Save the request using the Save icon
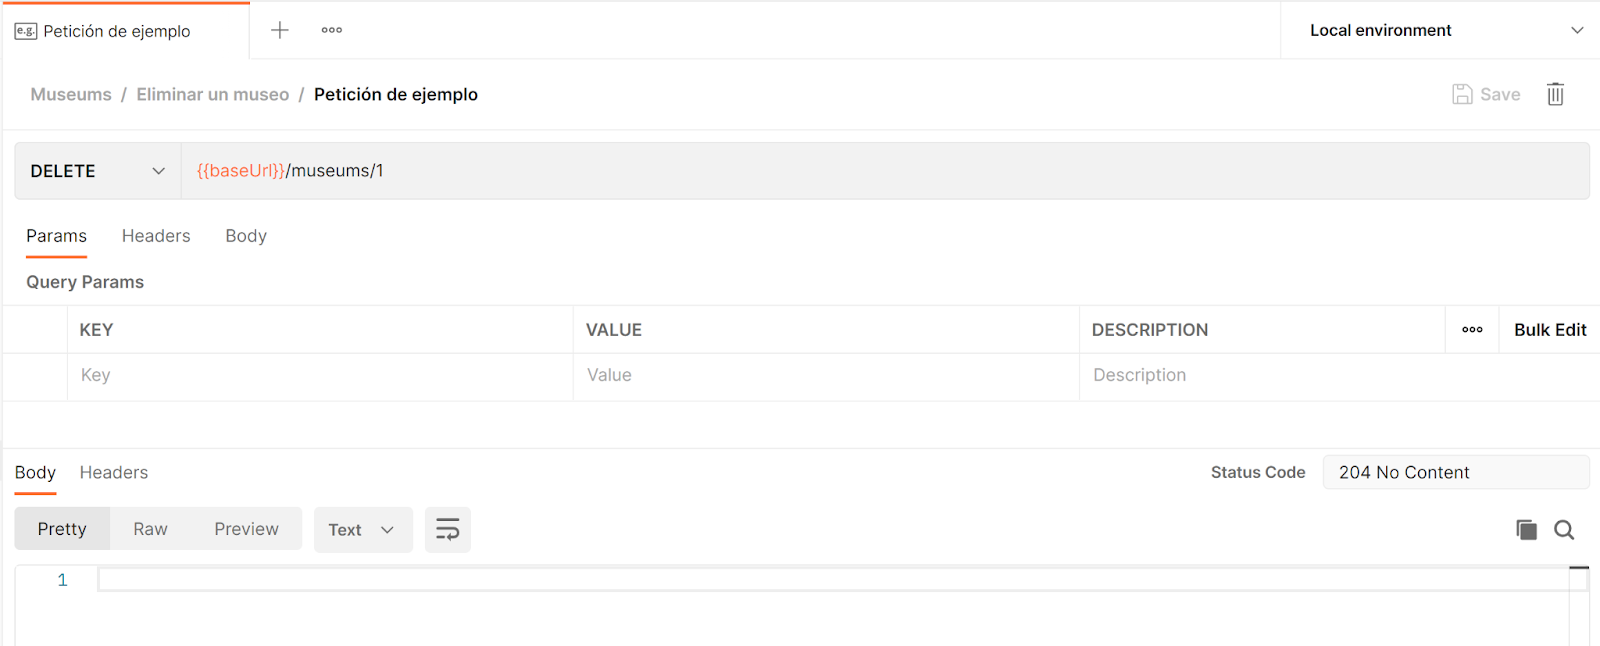The height and width of the screenshot is (646, 1600). (x=1486, y=93)
